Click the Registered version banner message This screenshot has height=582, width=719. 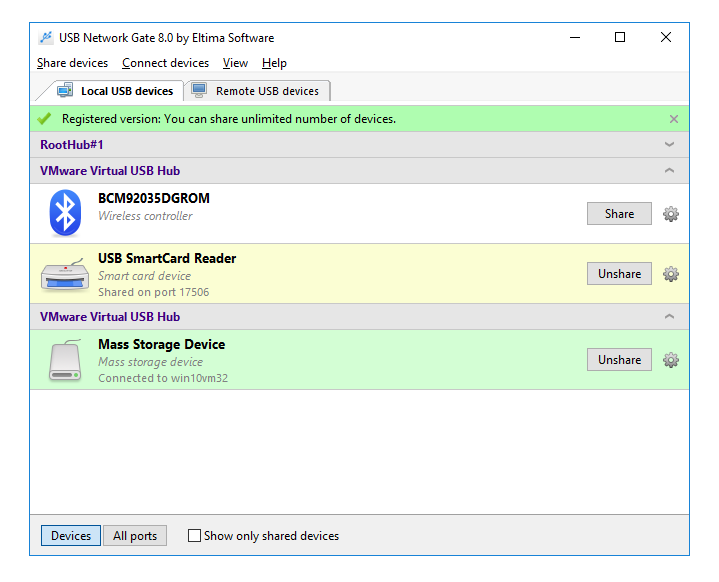pos(229,119)
